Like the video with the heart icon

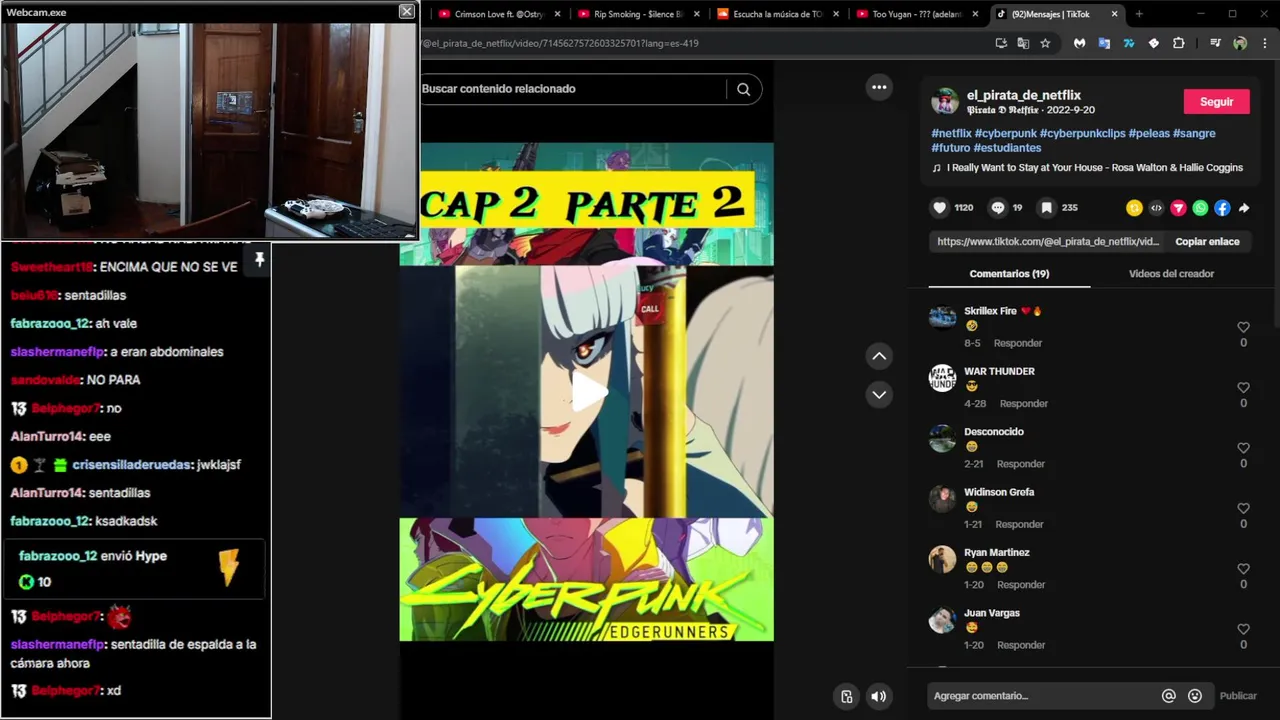(939, 208)
